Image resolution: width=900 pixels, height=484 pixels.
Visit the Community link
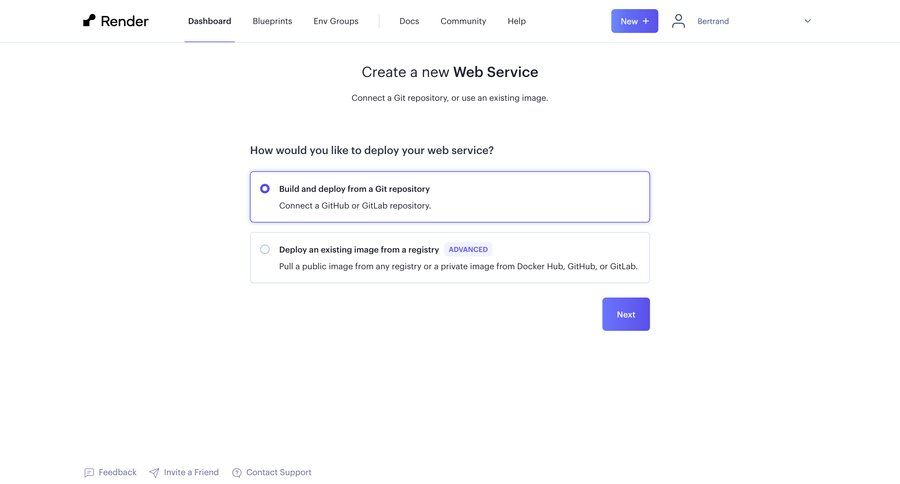click(463, 21)
